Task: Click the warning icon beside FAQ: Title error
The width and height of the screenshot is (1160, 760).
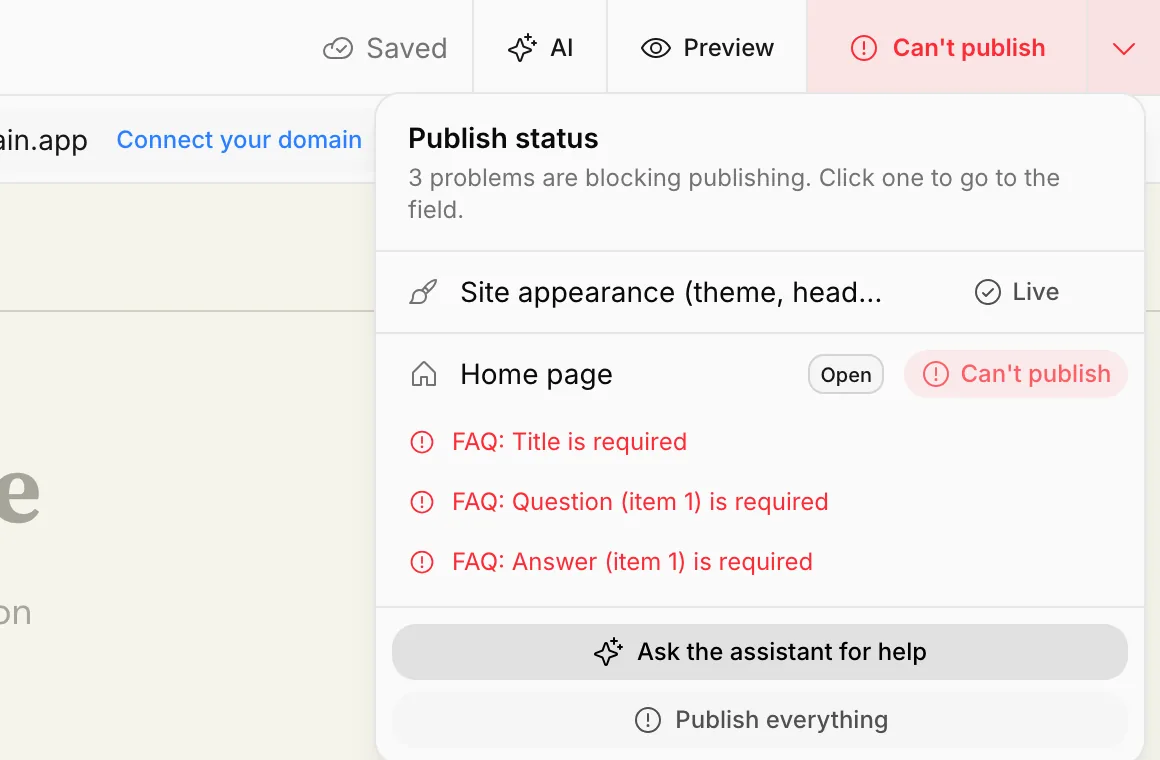Action: tap(422, 442)
